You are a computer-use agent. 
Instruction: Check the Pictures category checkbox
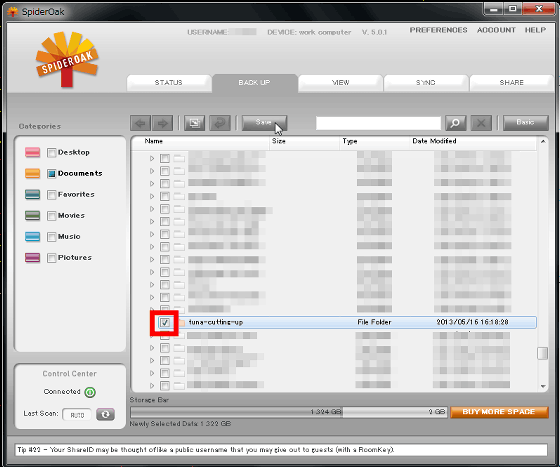coord(52,258)
